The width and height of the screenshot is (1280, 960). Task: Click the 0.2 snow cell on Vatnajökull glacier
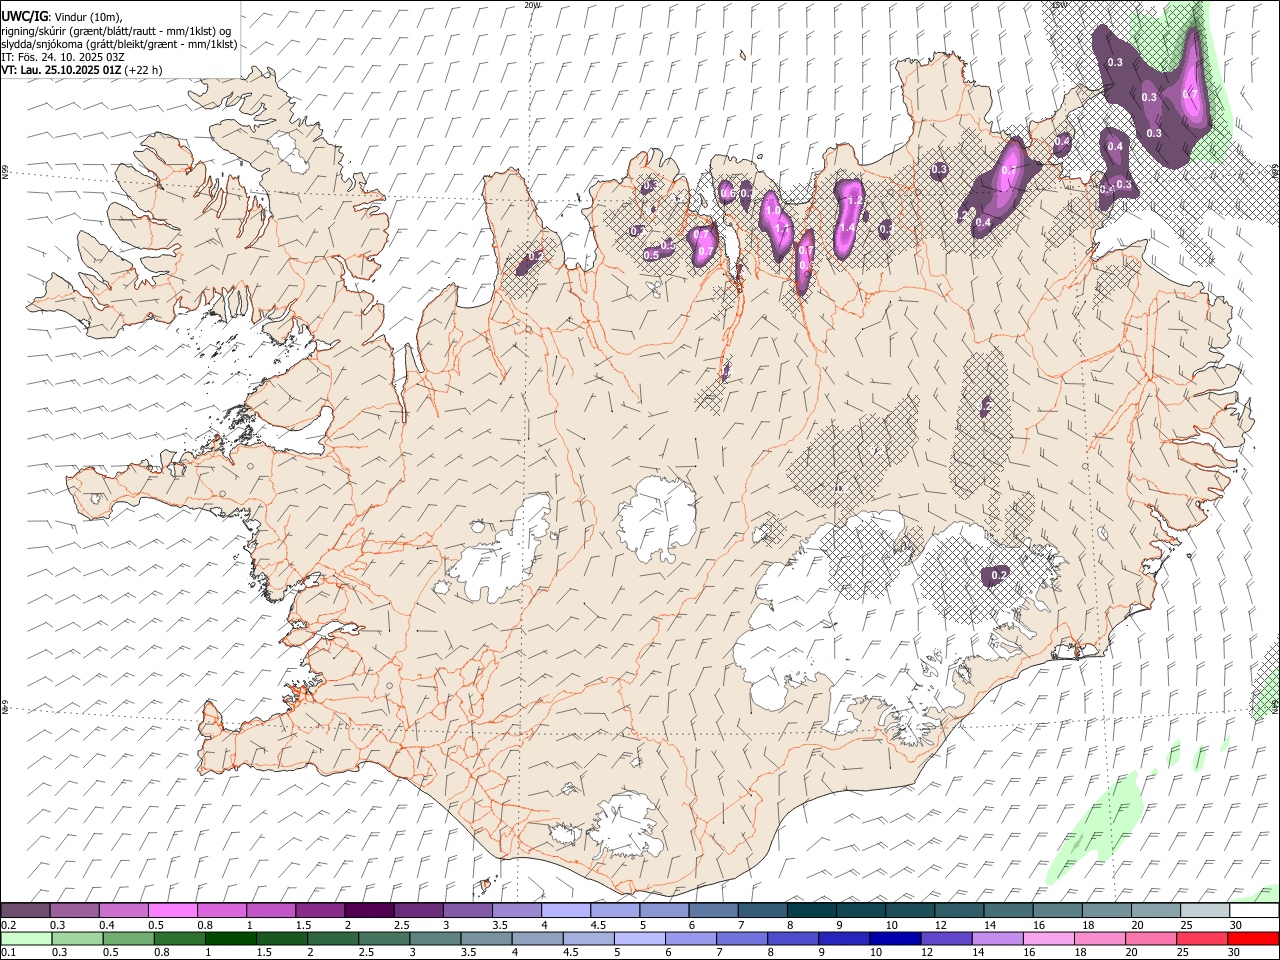[x=997, y=575]
